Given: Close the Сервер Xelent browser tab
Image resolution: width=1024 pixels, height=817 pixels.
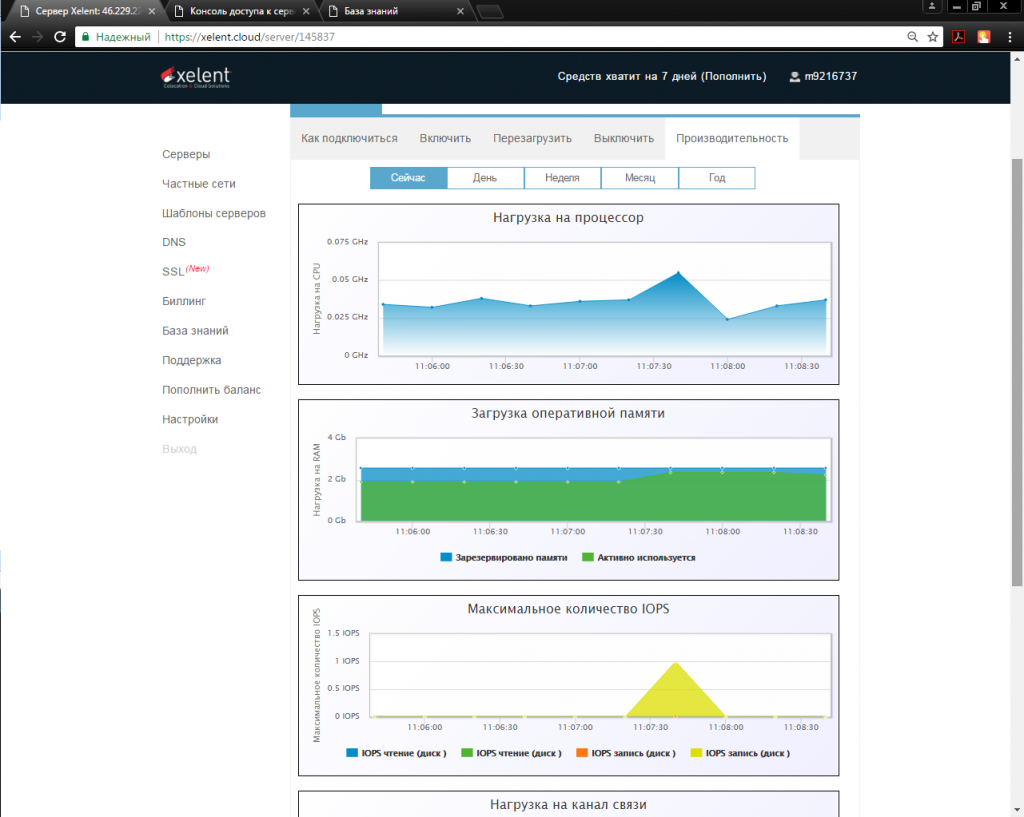Looking at the screenshot, I should (152, 11).
